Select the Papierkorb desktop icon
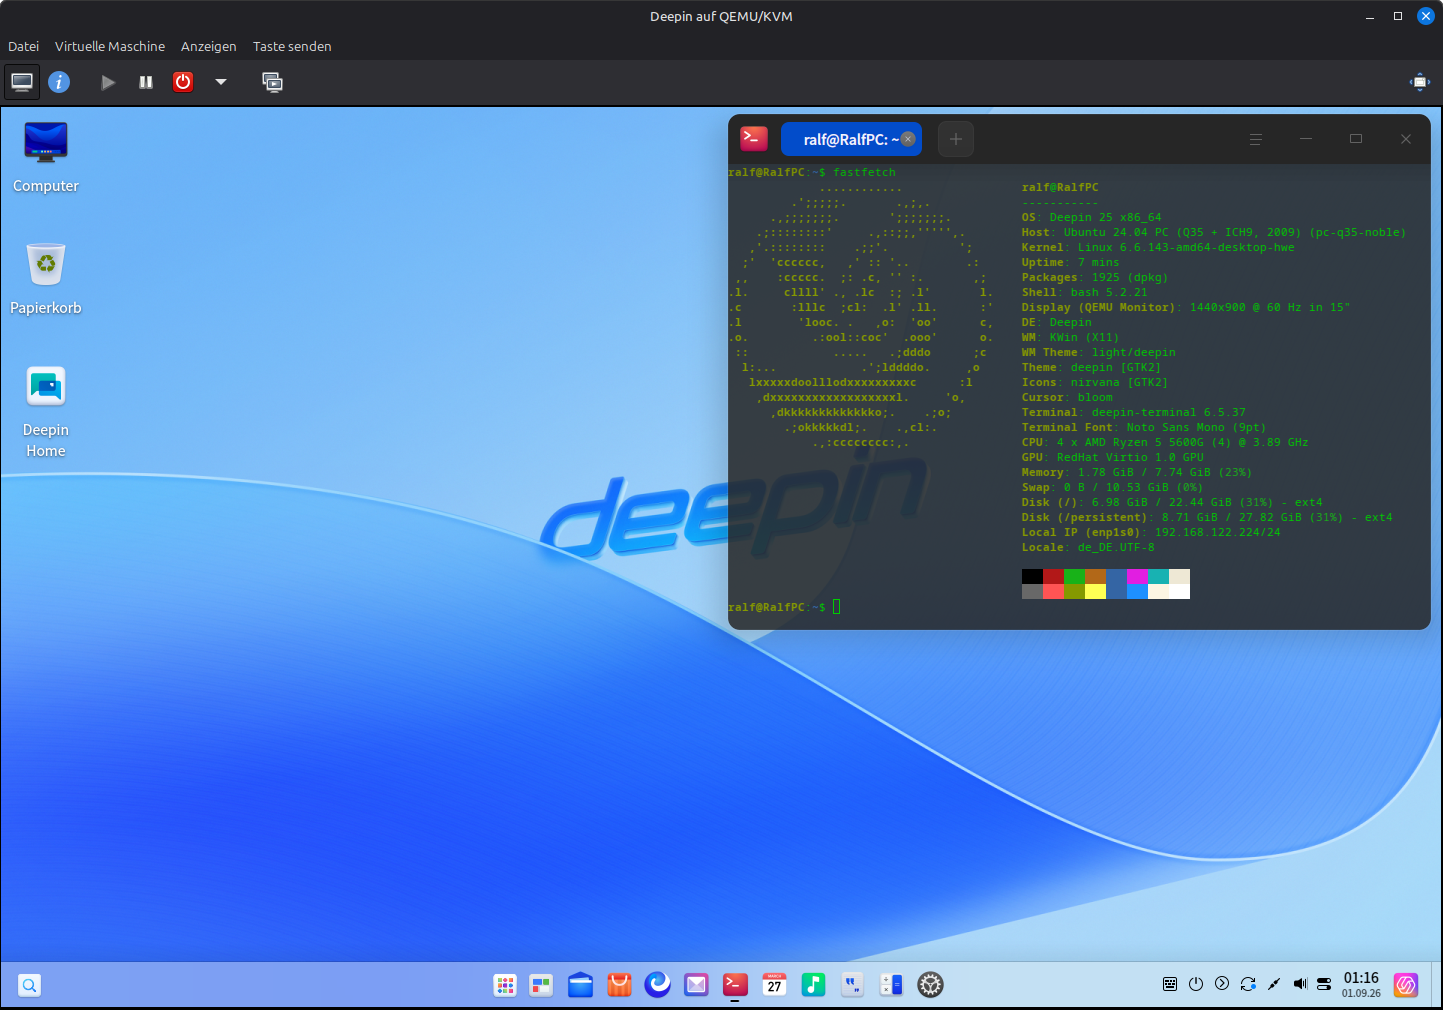 [x=46, y=279]
